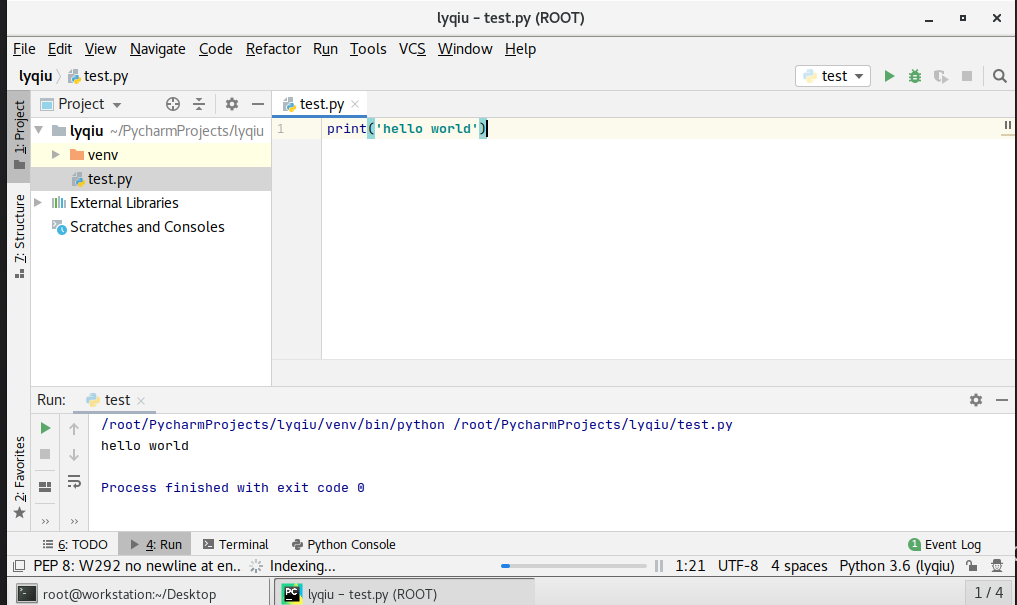This screenshot has width=1017, height=605.
Task: Expand External Libraries node
Action: click(38, 202)
